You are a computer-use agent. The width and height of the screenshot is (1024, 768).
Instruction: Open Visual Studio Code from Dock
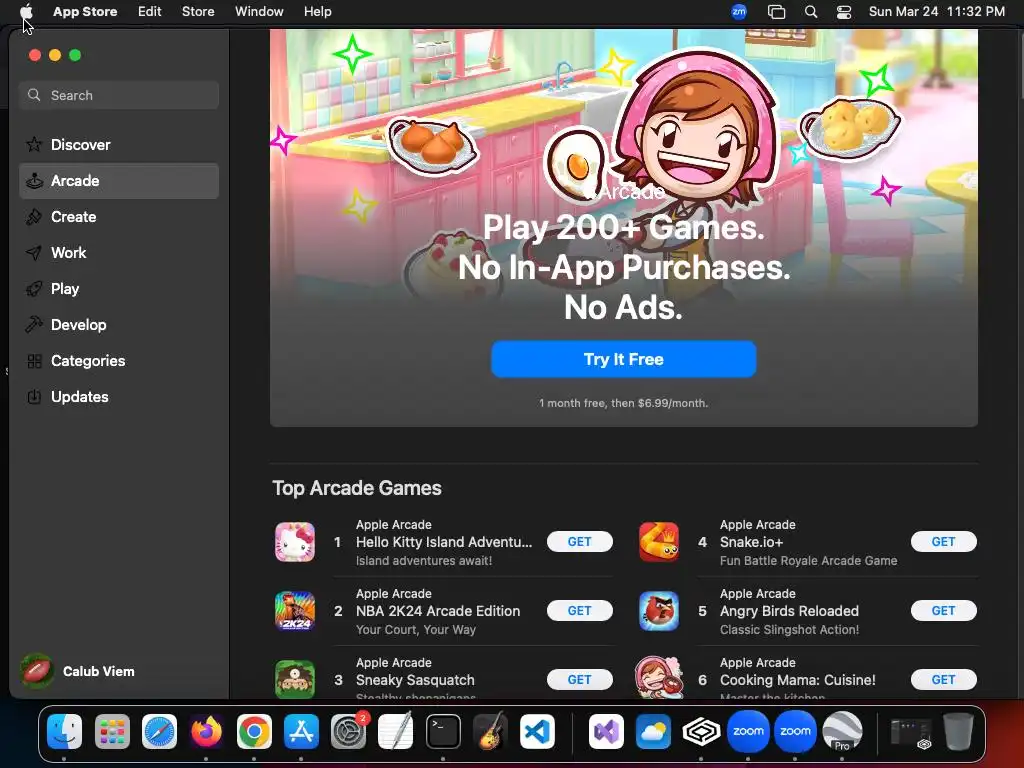[x=537, y=731]
